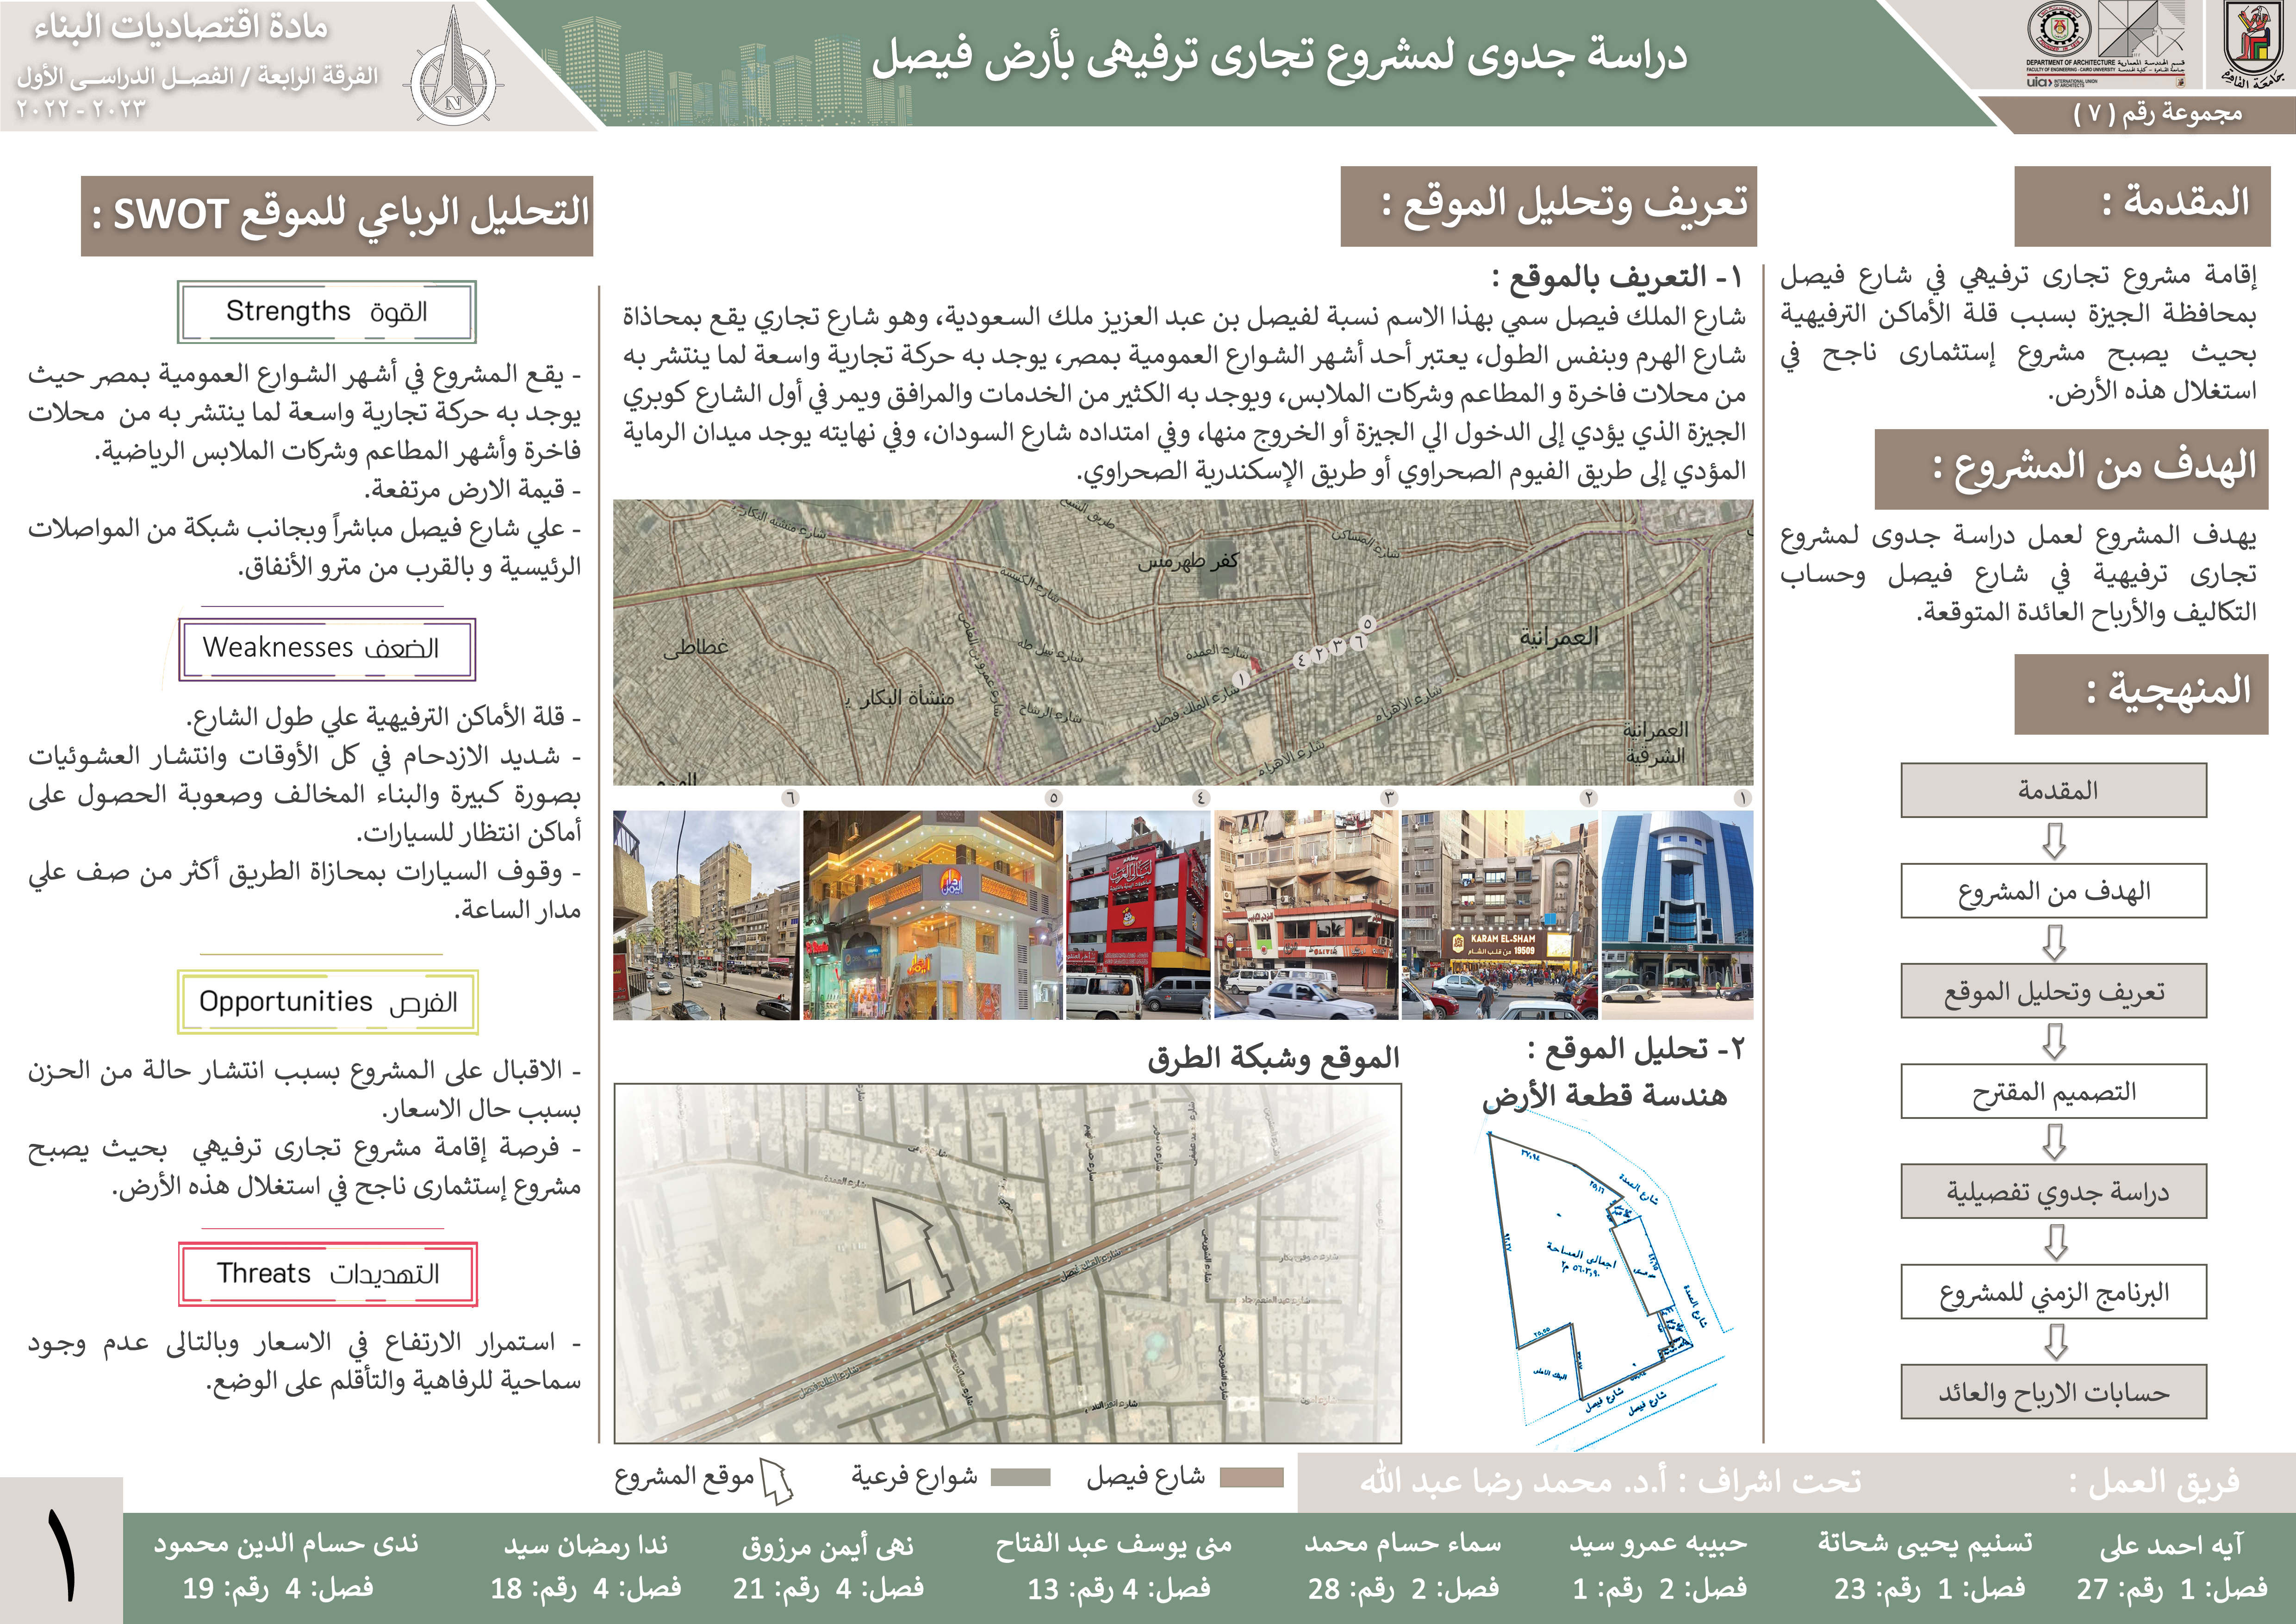Click the project location arrow legend icon

pyautogui.click(x=776, y=1480)
